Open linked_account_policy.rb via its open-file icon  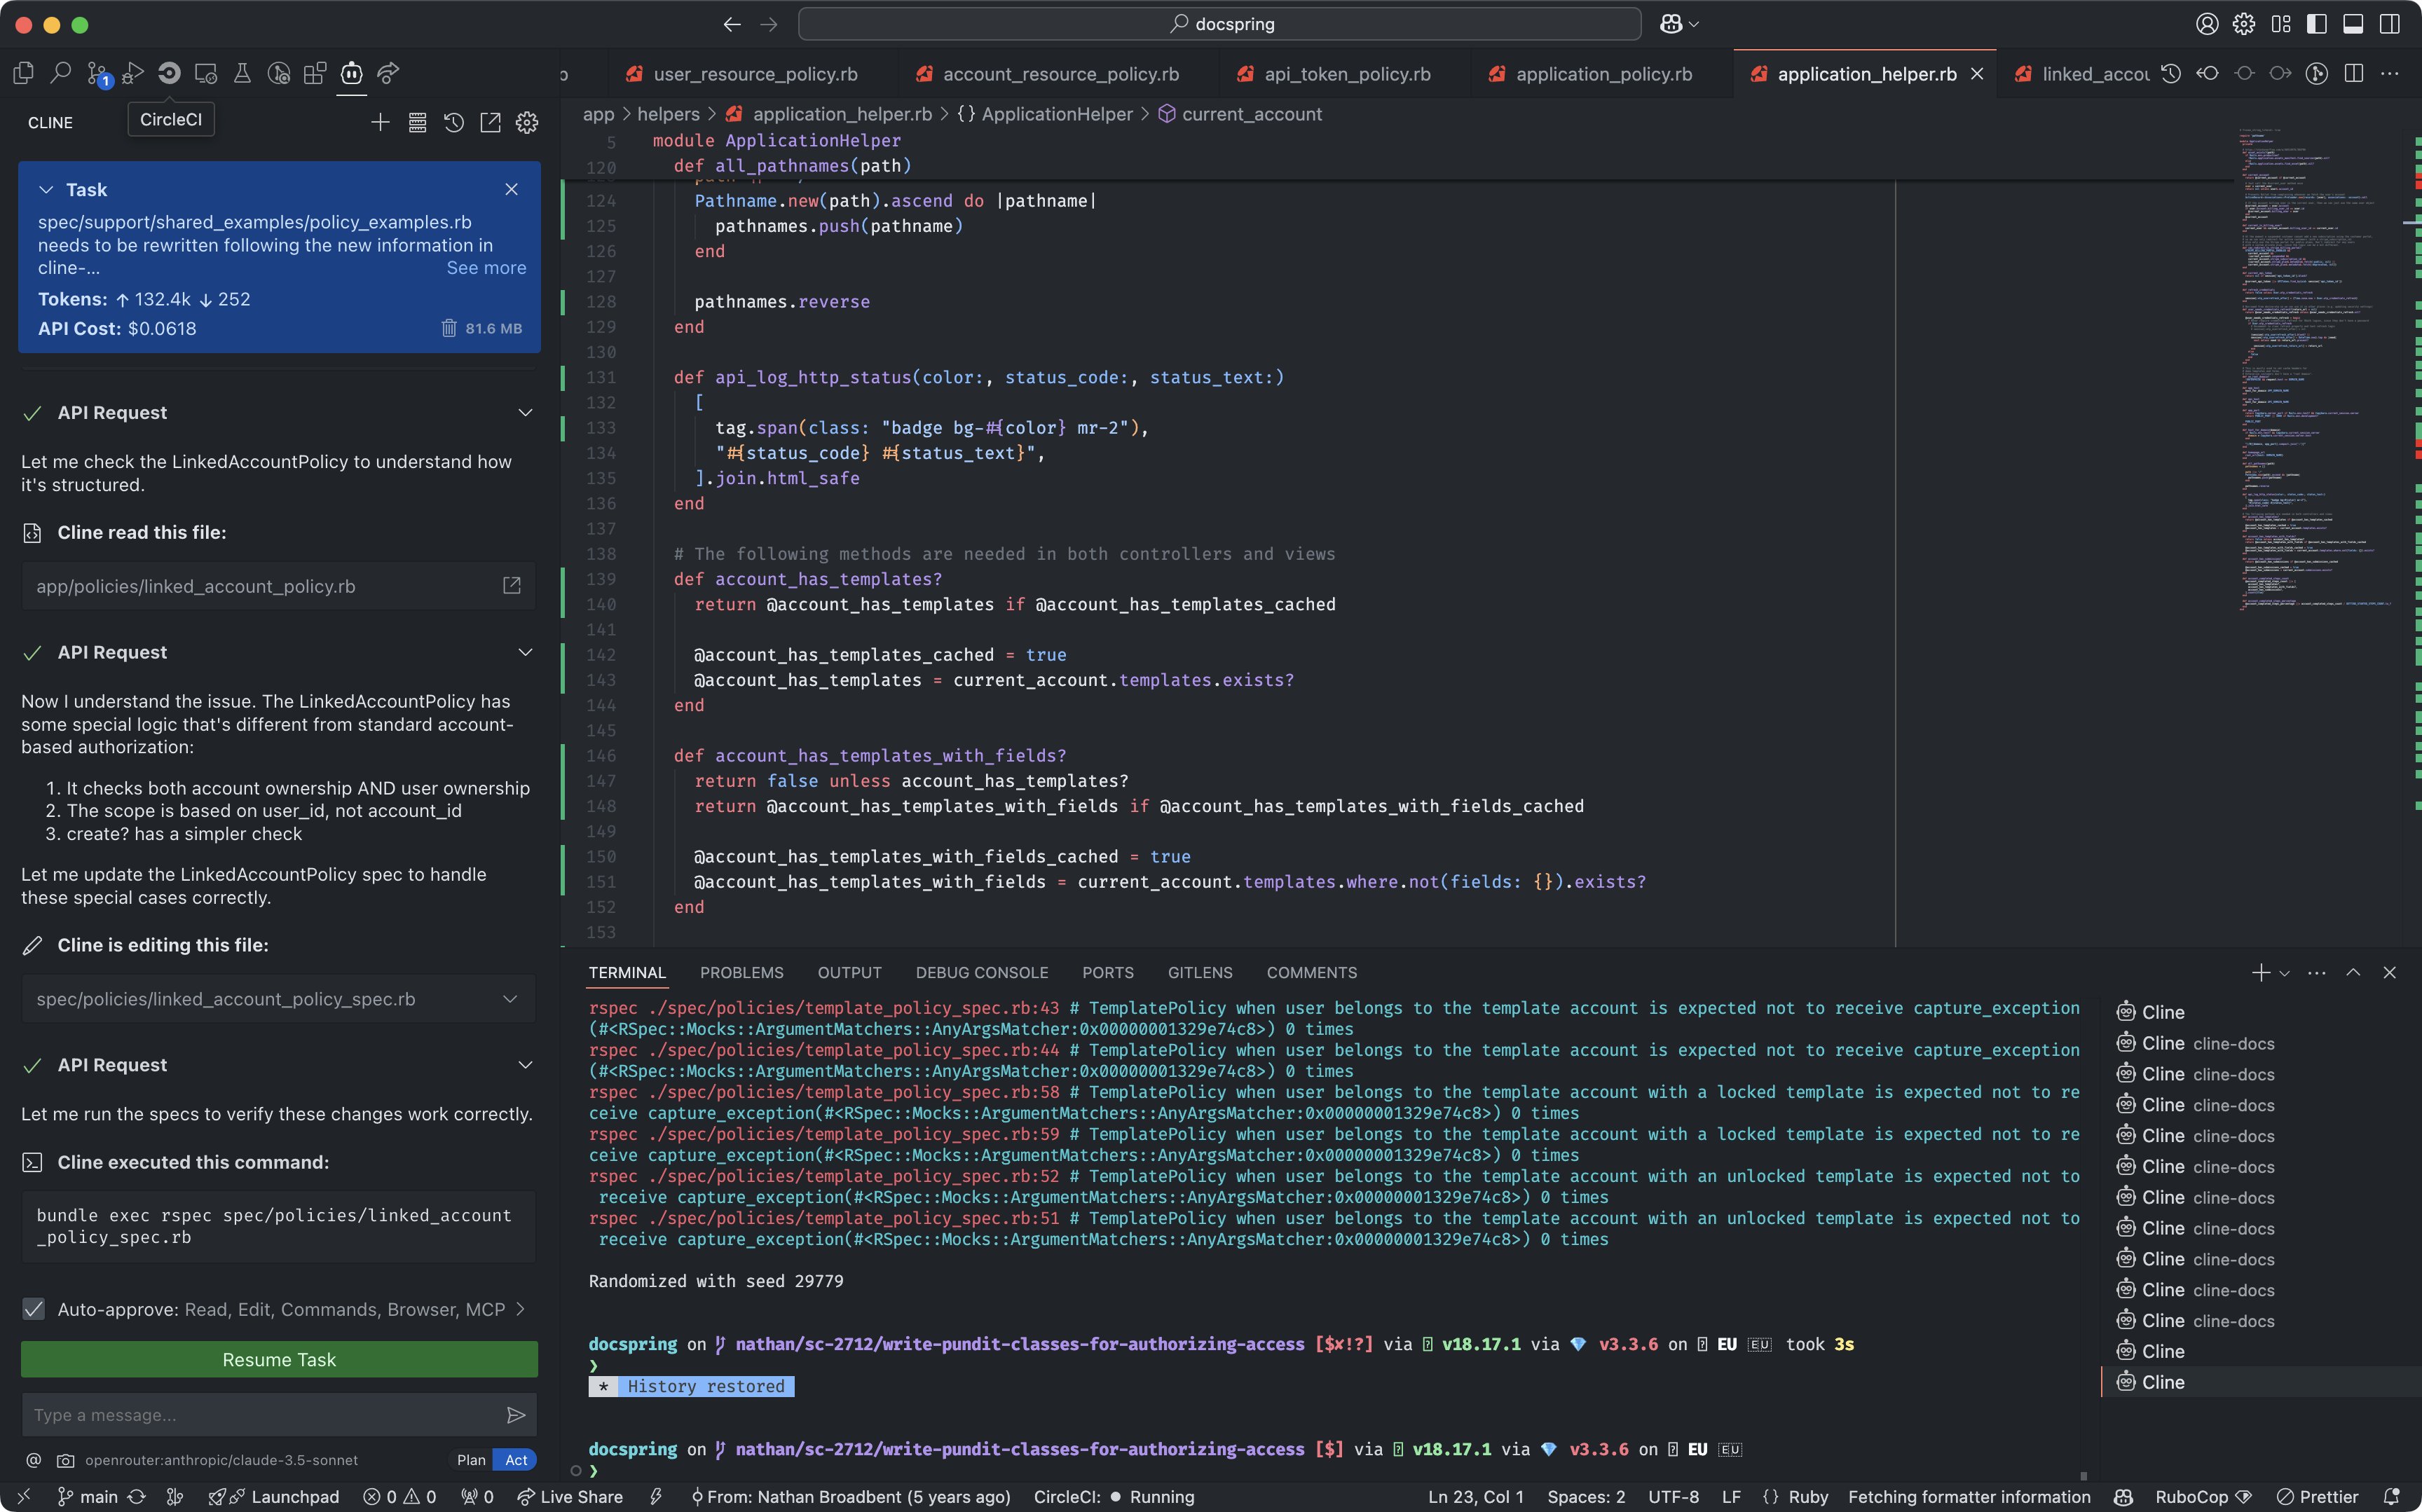tap(512, 586)
